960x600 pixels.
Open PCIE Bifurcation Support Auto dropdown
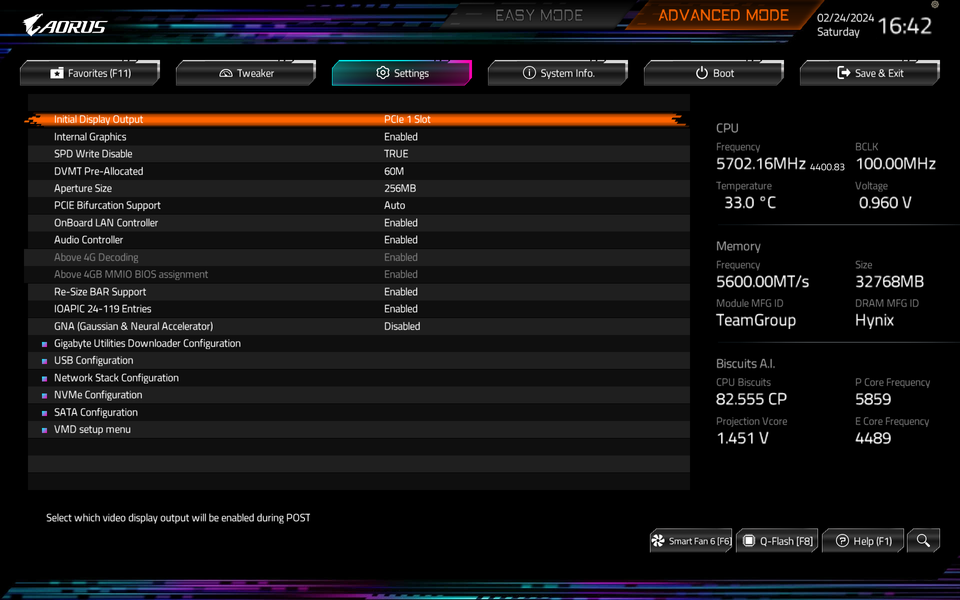pyautogui.click(x=394, y=205)
